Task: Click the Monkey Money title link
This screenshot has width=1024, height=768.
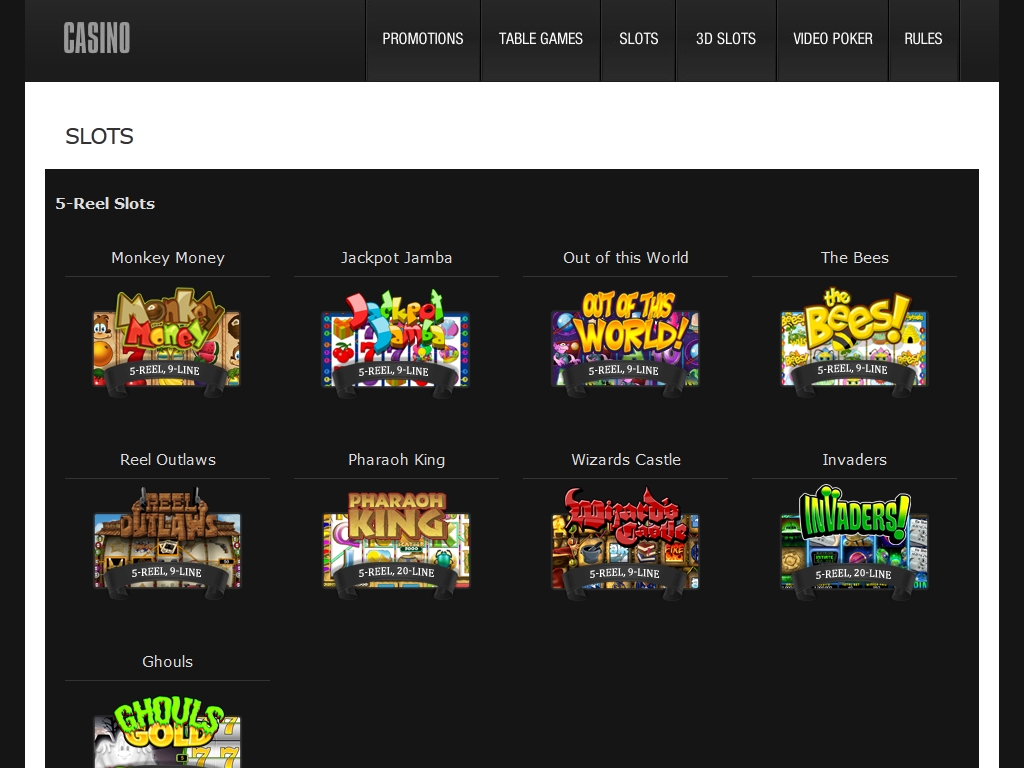Action: (x=167, y=258)
